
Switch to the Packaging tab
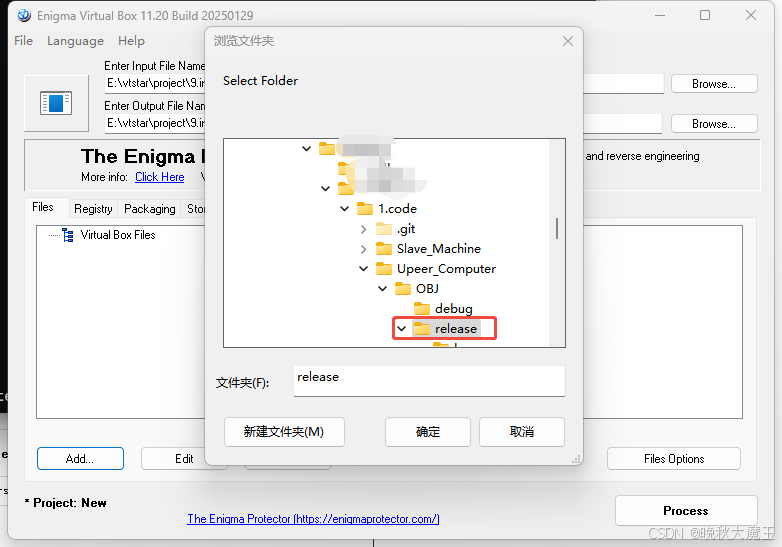[x=150, y=209]
